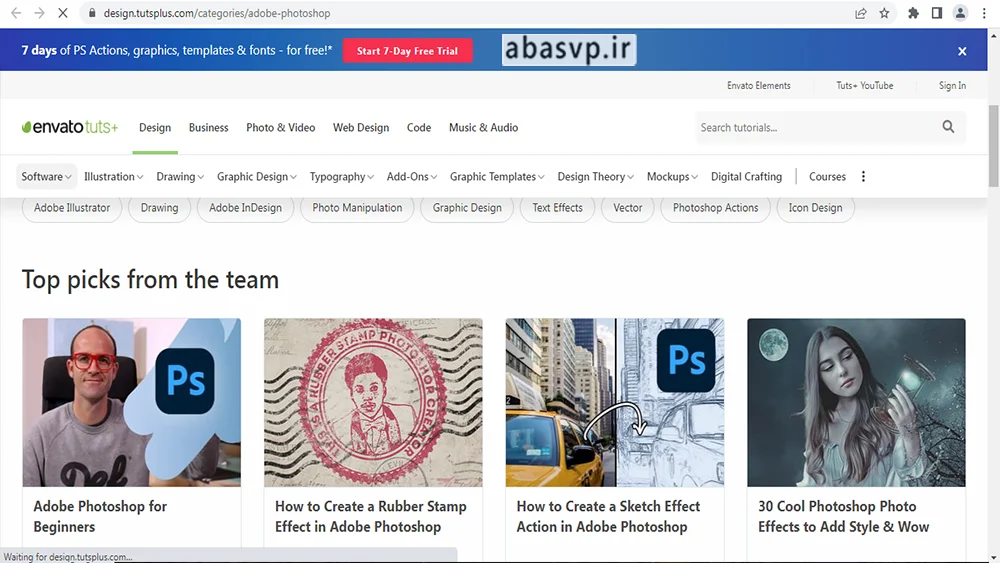Open the Chrome profile avatar icon

point(960,13)
